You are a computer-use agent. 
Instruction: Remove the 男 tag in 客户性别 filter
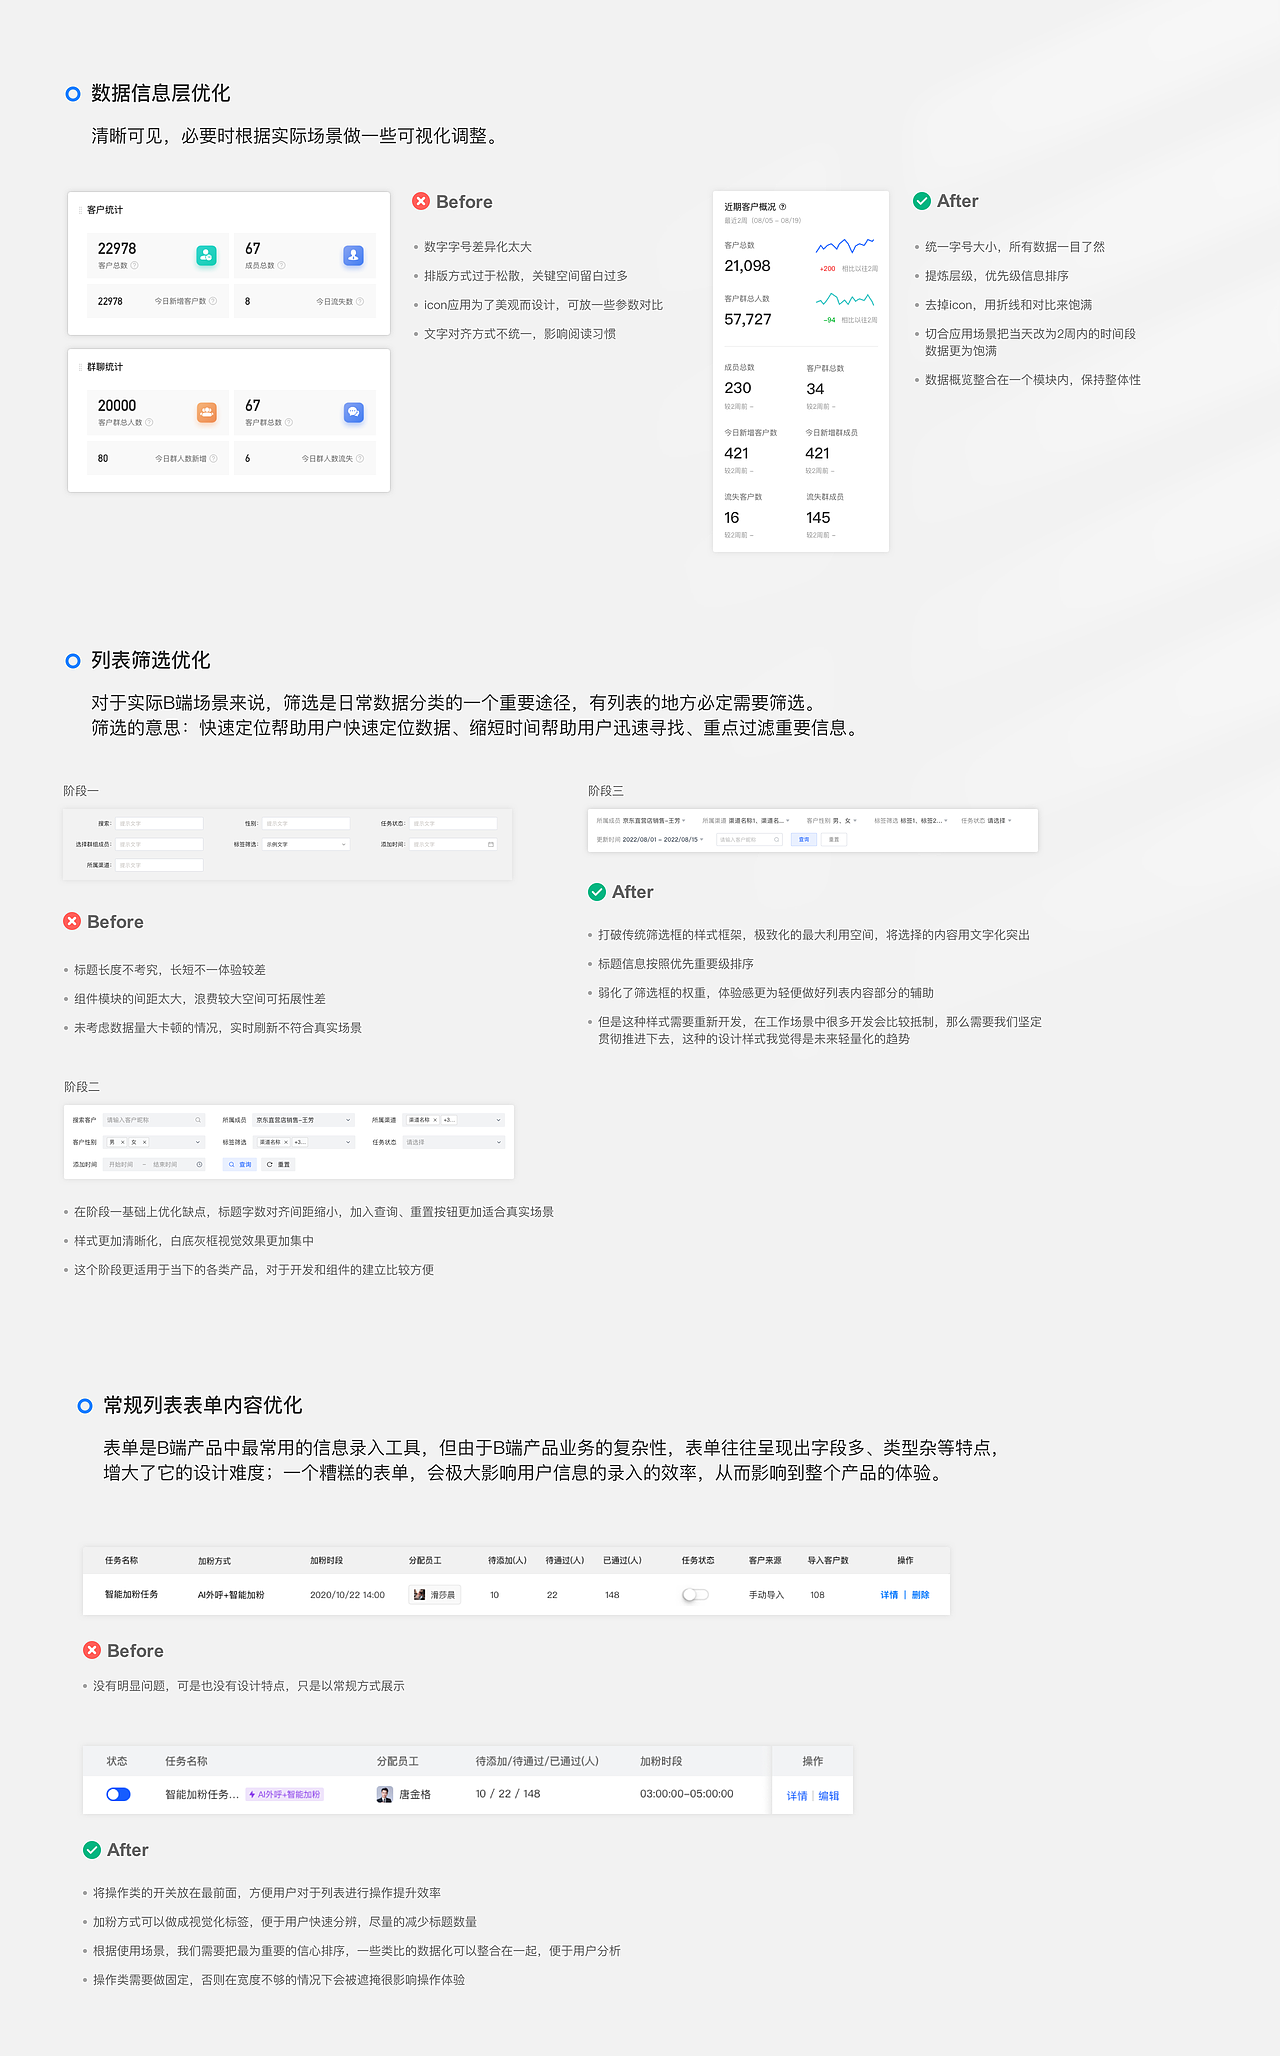(123, 1142)
